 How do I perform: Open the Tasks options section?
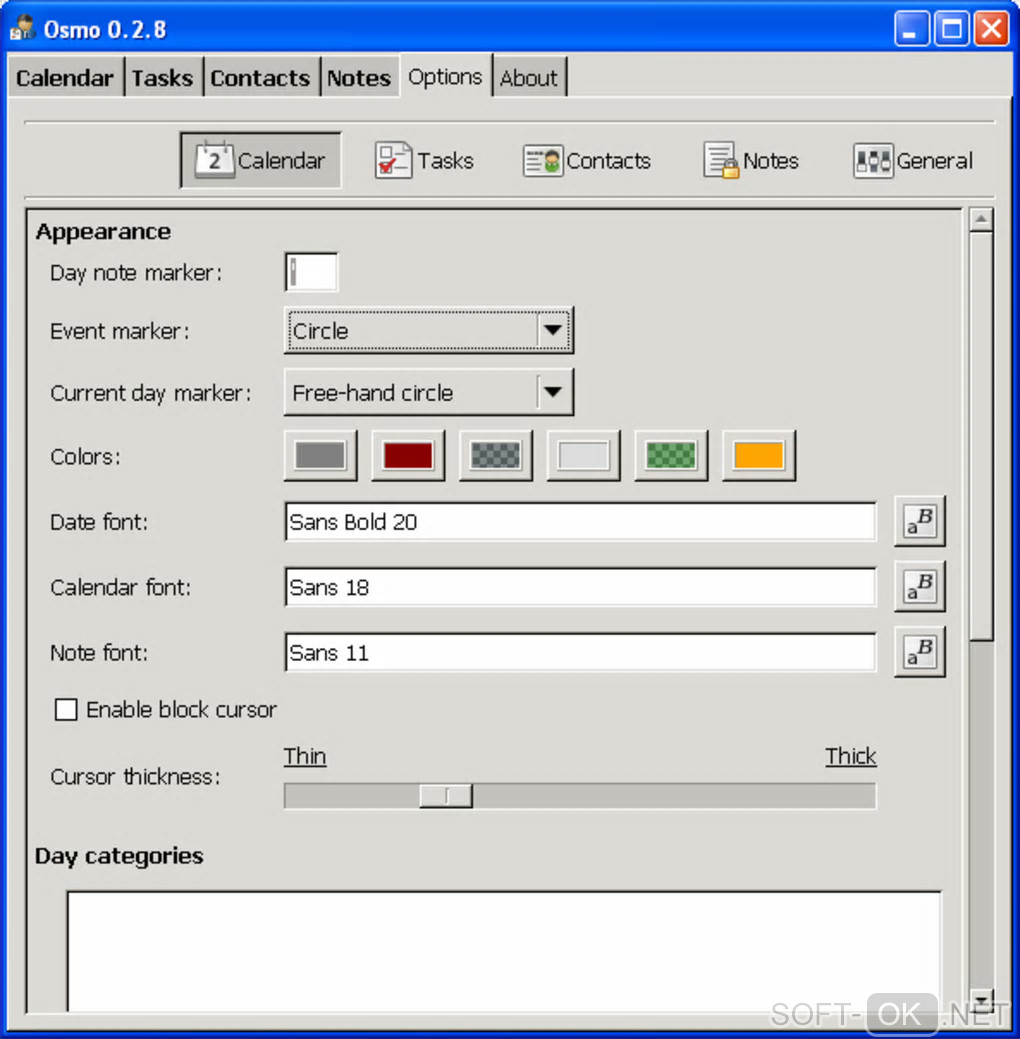(424, 160)
